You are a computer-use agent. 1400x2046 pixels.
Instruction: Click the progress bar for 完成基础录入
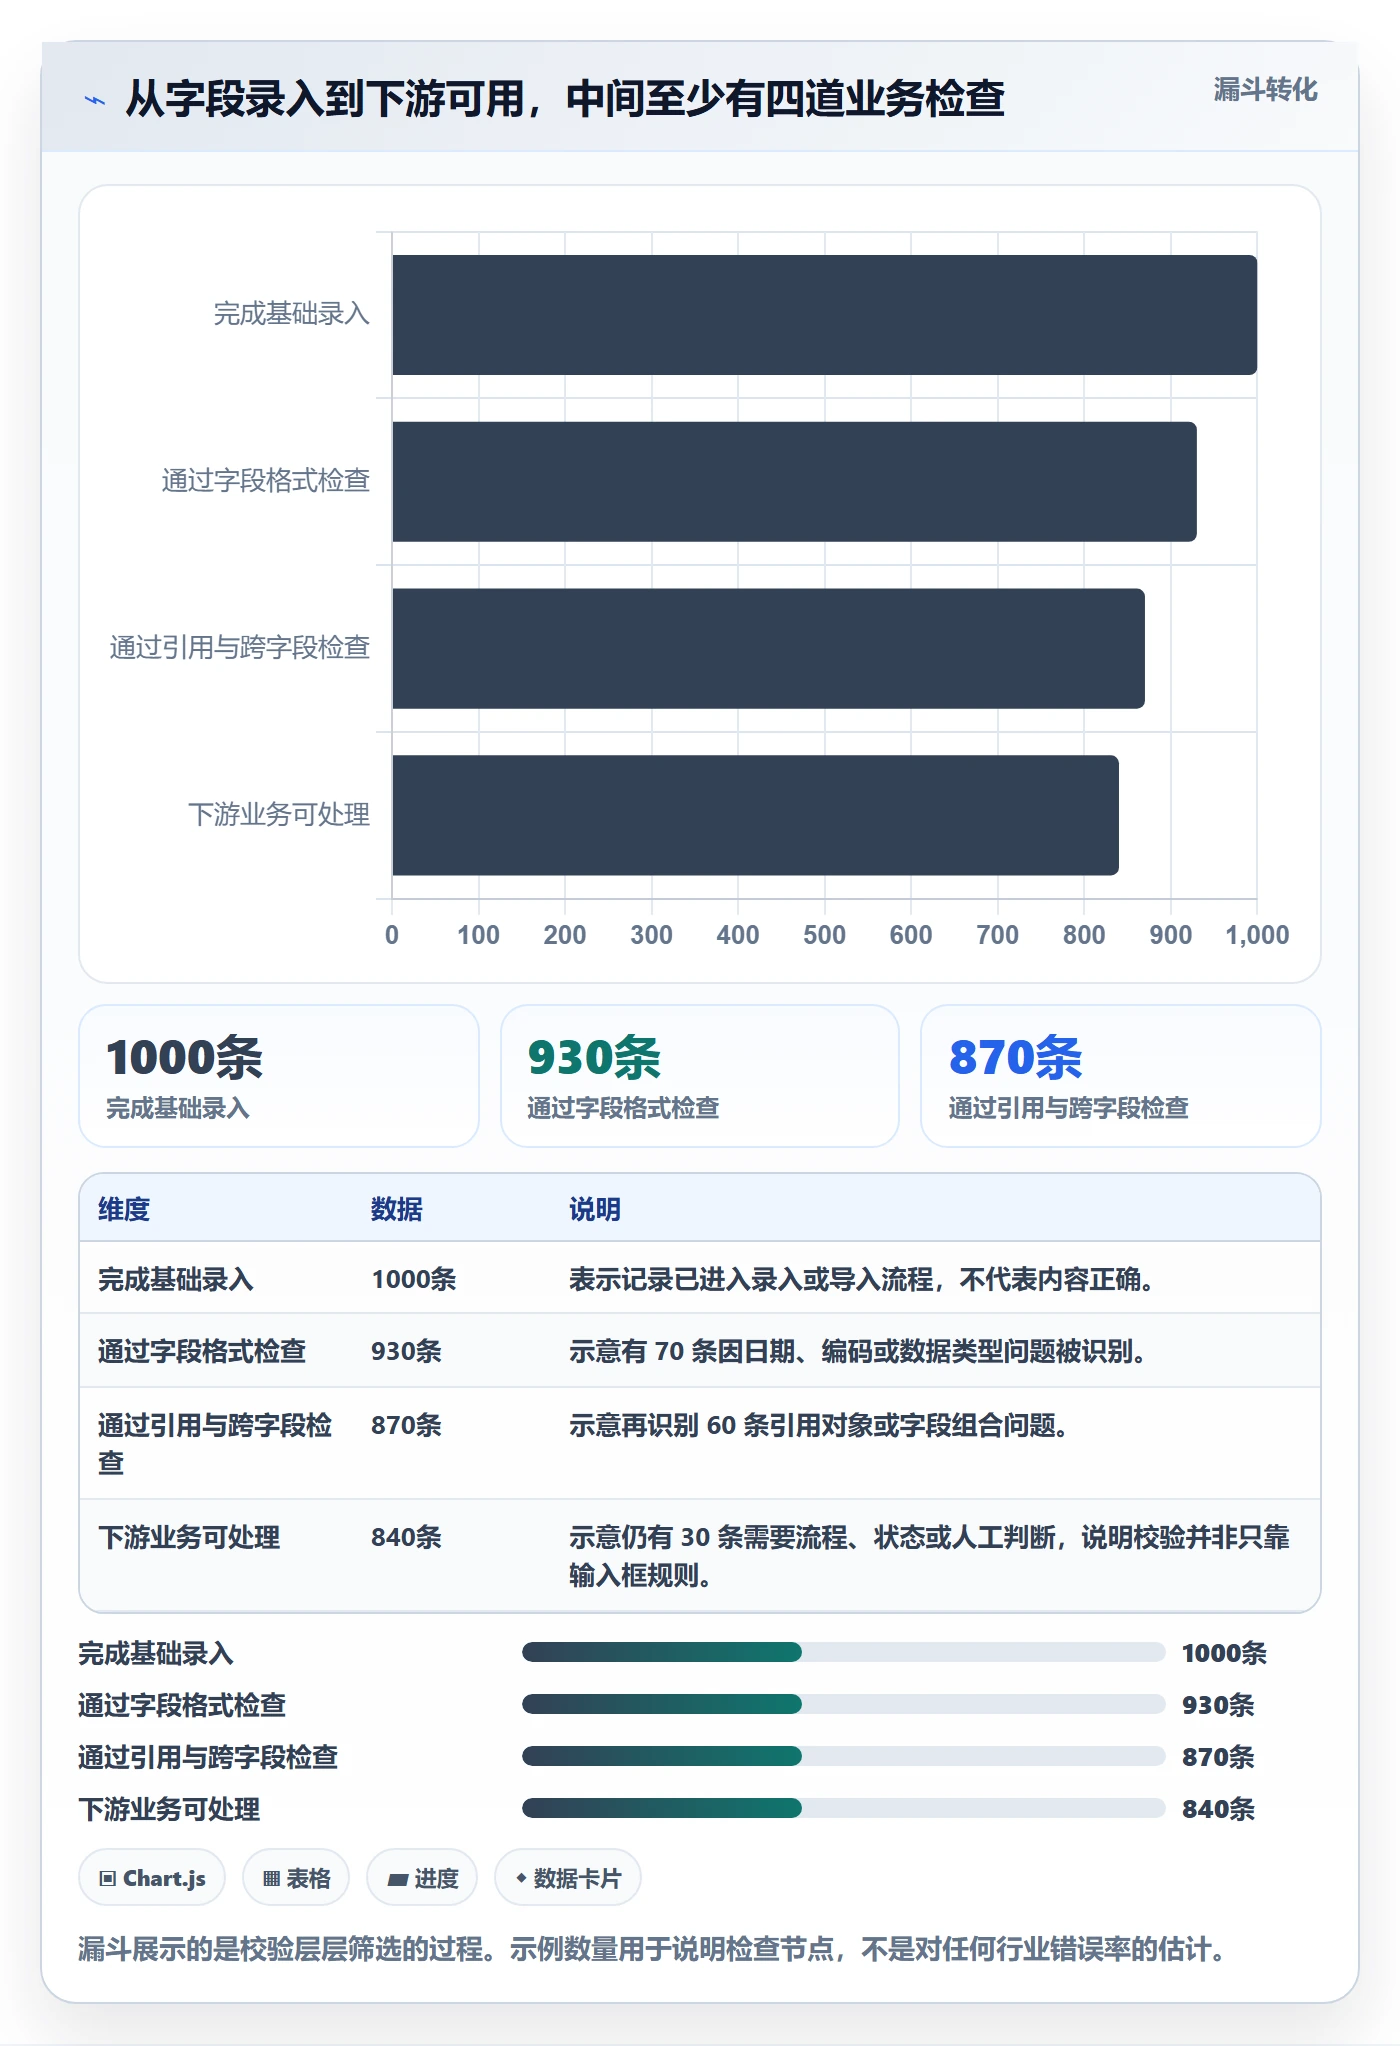[x=843, y=1652]
